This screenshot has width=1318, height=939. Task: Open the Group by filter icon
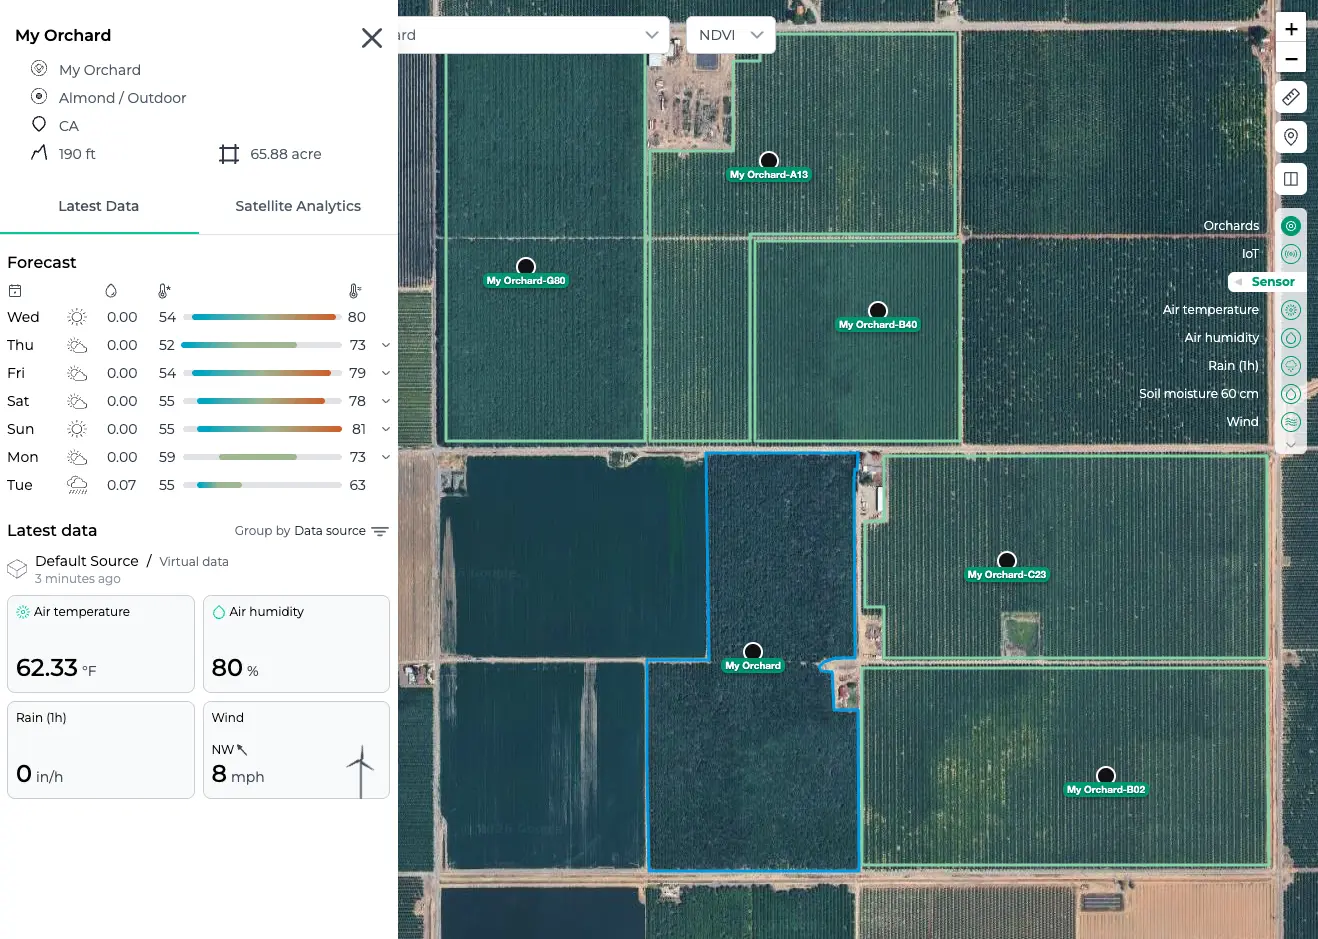coord(379,531)
